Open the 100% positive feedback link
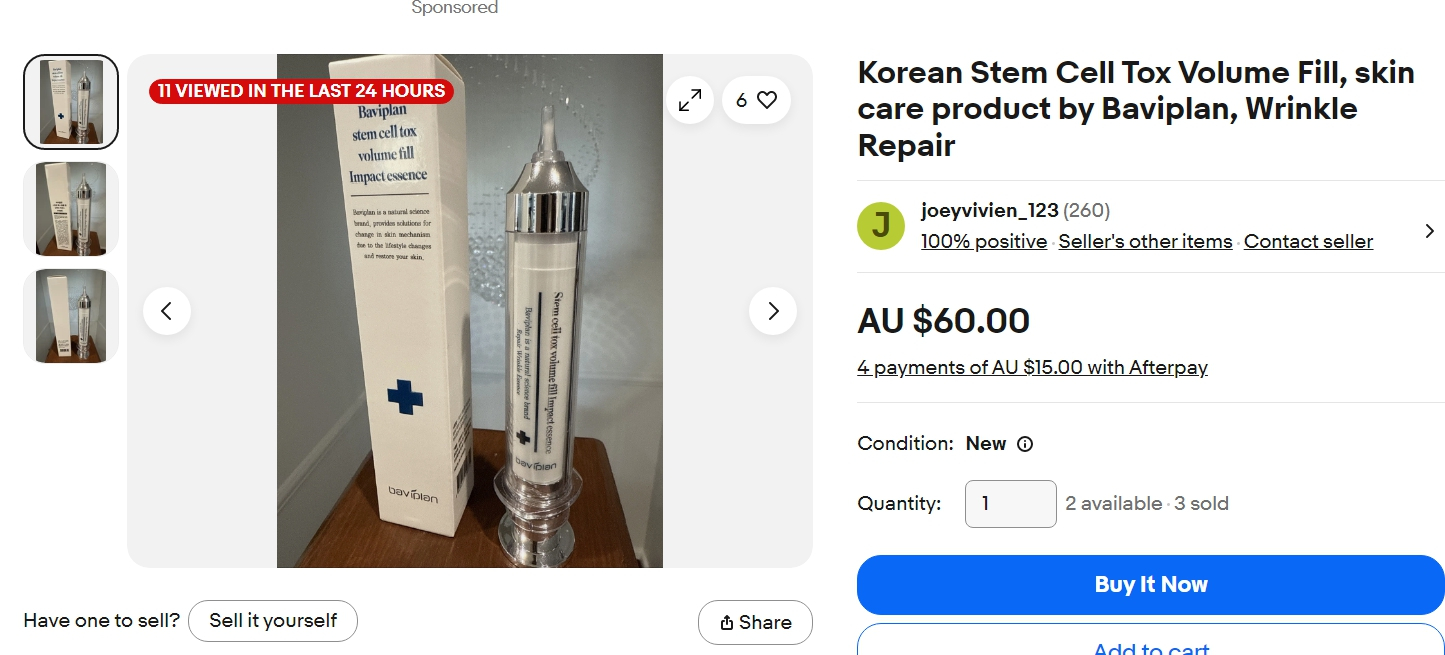1445x655 pixels. point(984,241)
